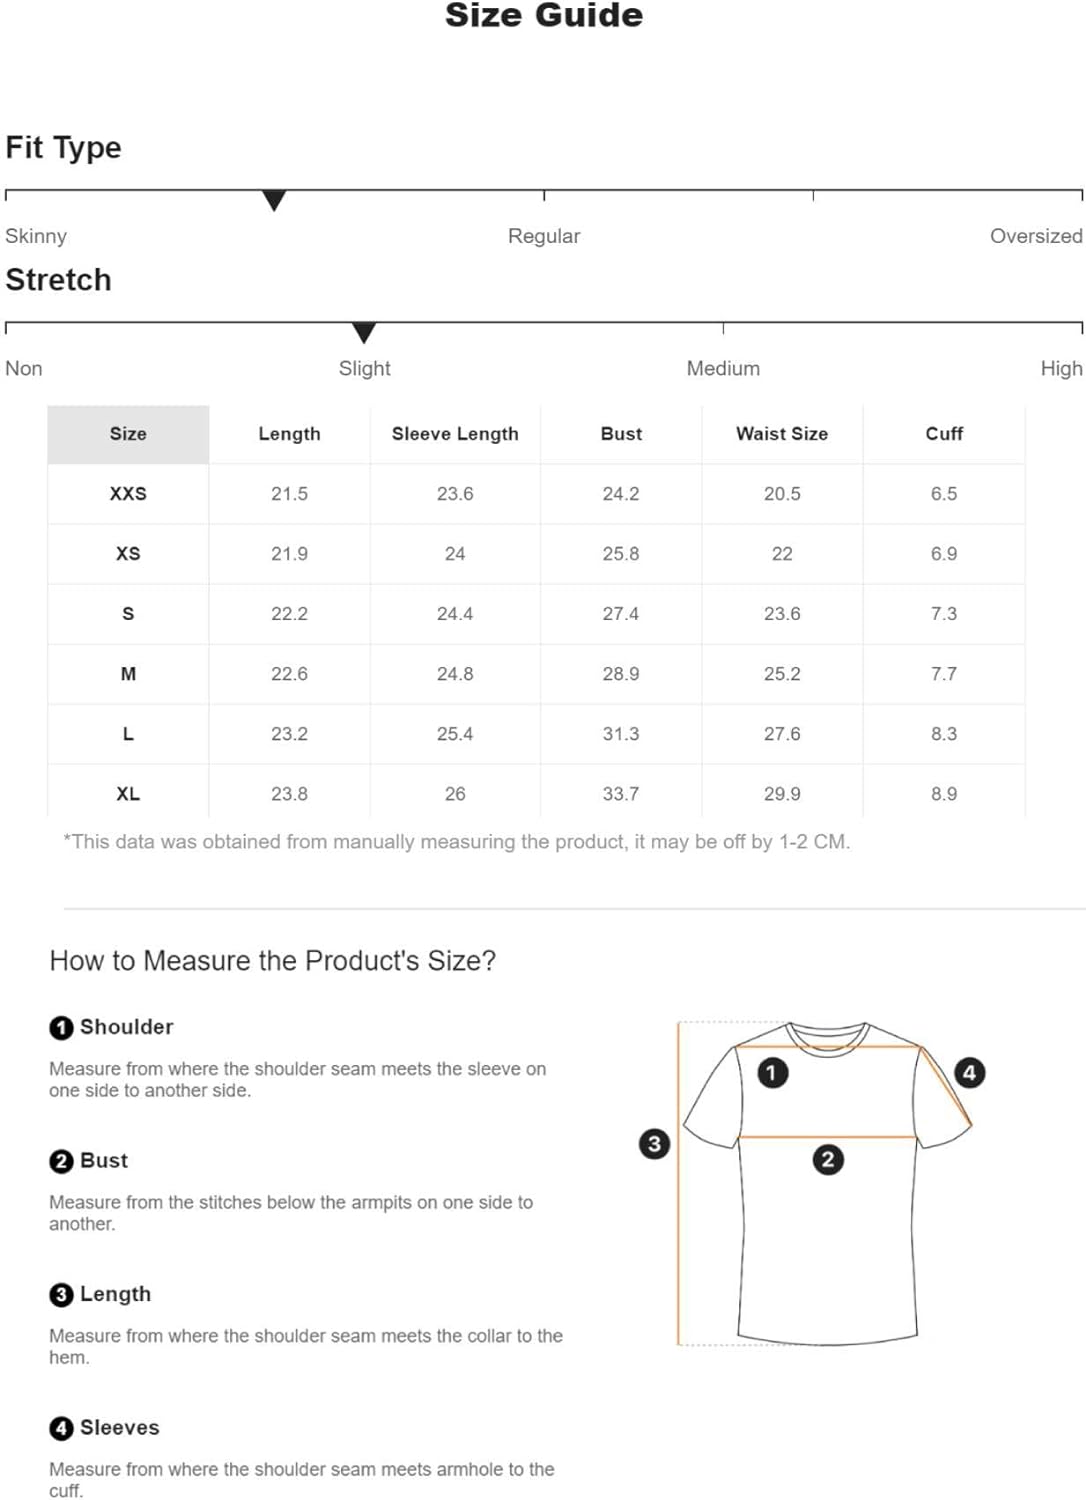This screenshot has width=1086, height=1500.
Task: Click marker 1 on the t-shirt diagram
Action: 772,1073
